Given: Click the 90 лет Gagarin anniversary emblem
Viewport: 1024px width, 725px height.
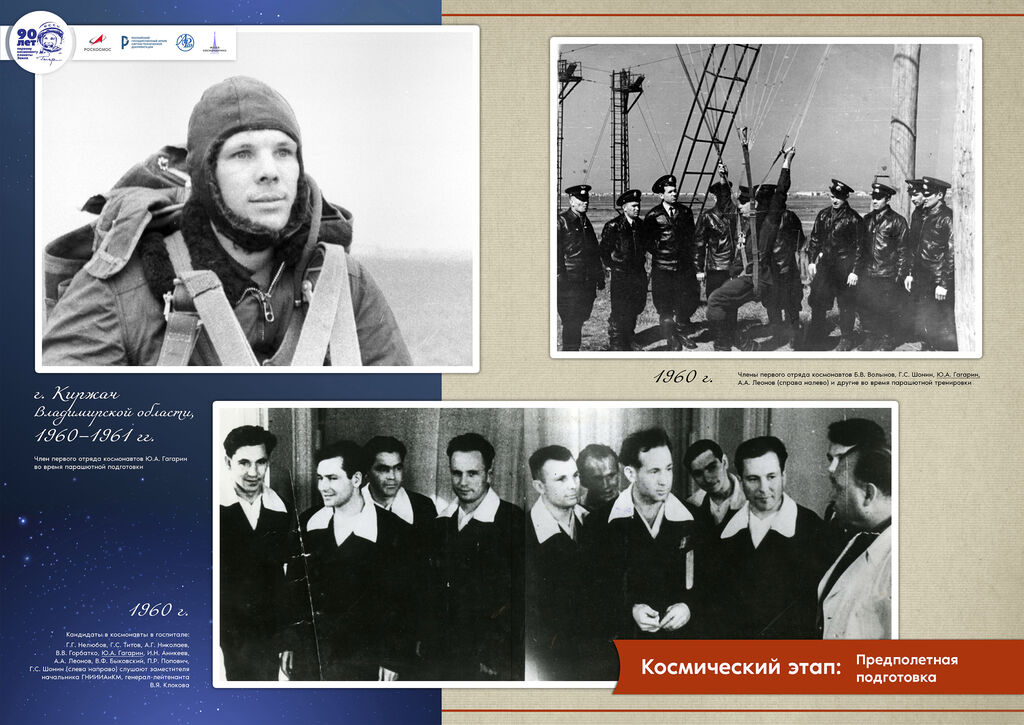Looking at the screenshot, I should 38,42.
